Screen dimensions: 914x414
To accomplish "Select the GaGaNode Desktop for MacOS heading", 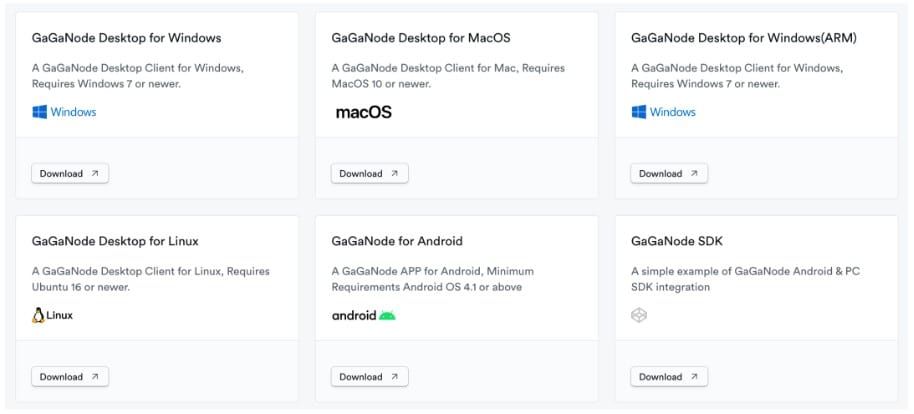I will [x=421, y=38].
